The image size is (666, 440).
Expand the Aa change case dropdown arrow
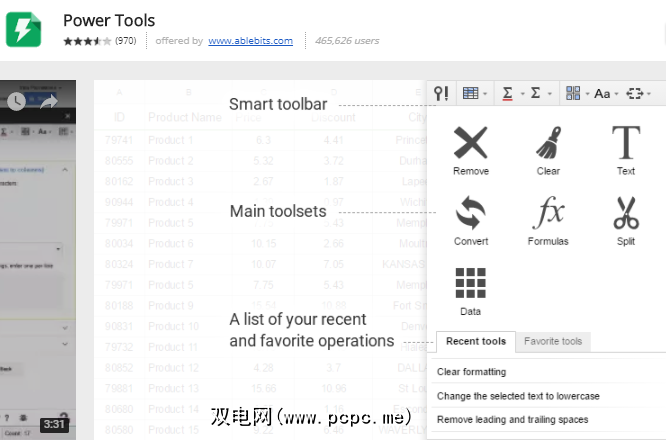616,94
